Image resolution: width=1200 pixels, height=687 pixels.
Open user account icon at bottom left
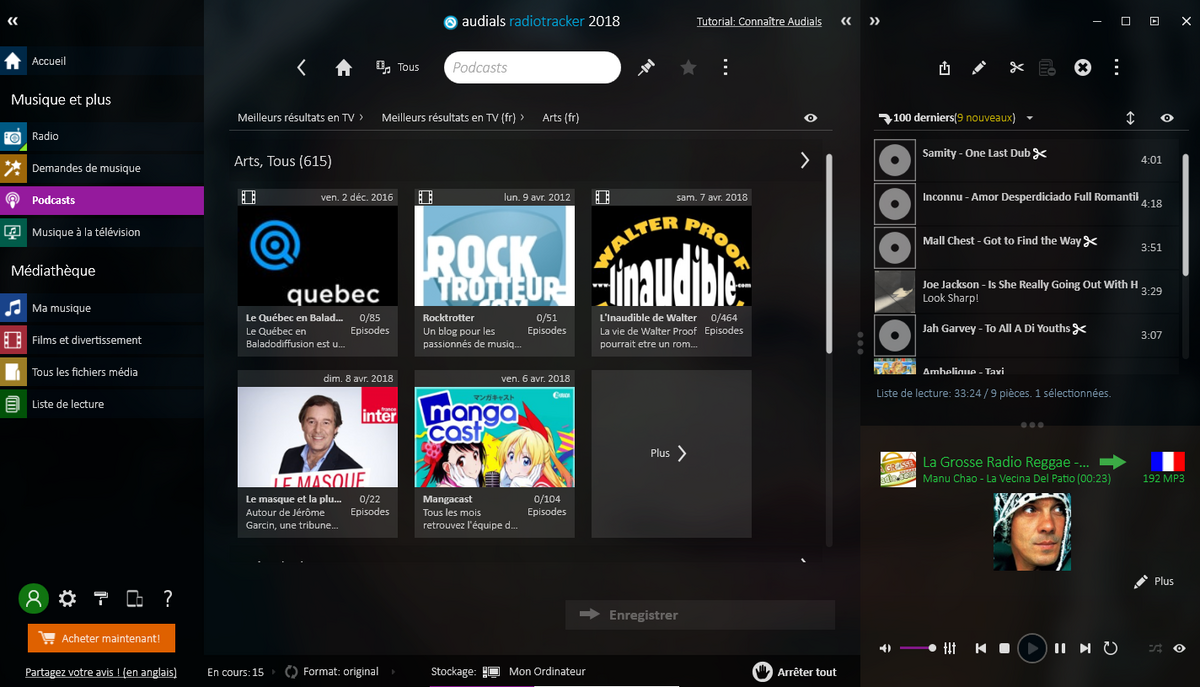pos(33,599)
